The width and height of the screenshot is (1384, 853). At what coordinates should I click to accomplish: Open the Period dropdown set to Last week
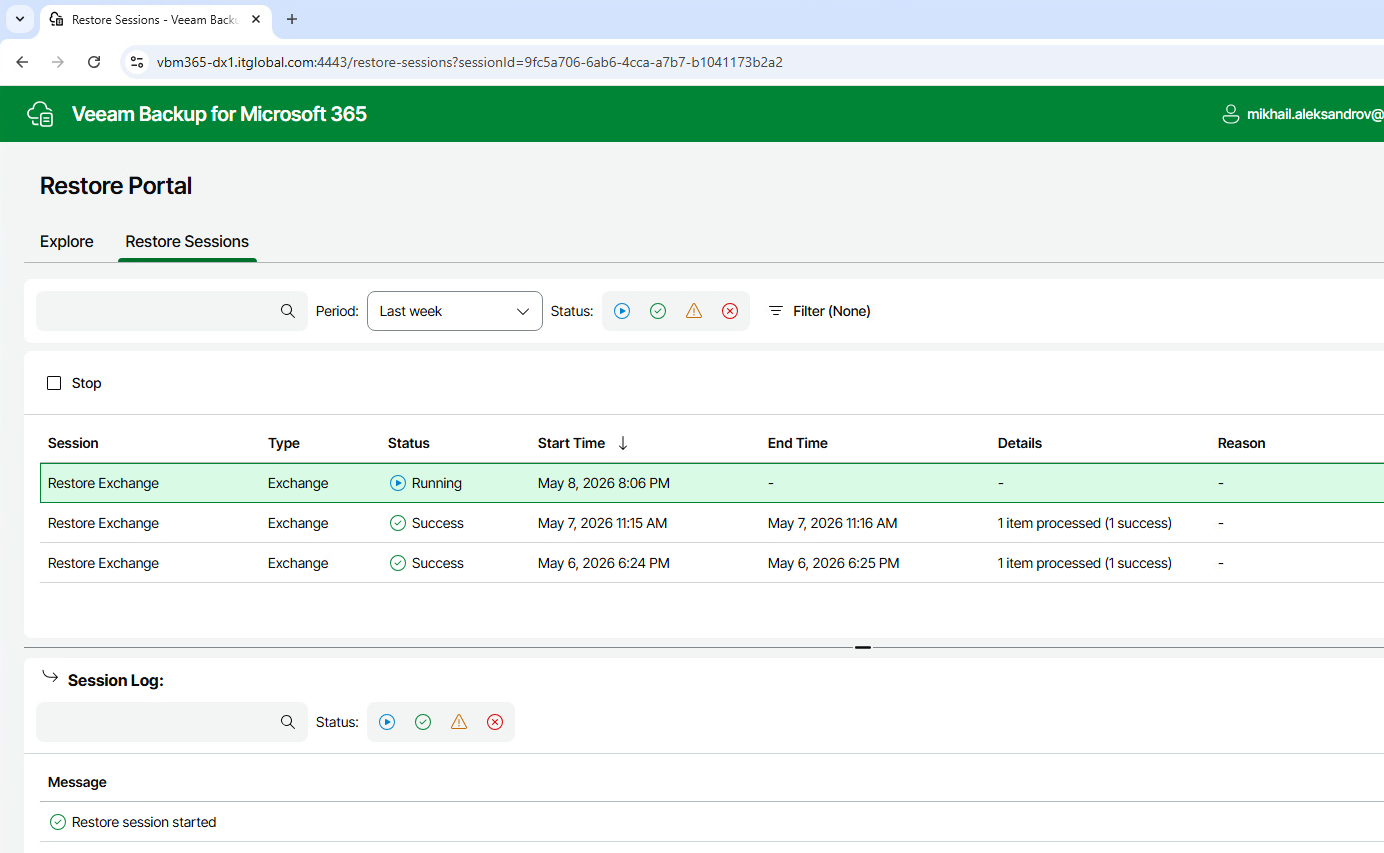pyautogui.click(x=455, y=311)
